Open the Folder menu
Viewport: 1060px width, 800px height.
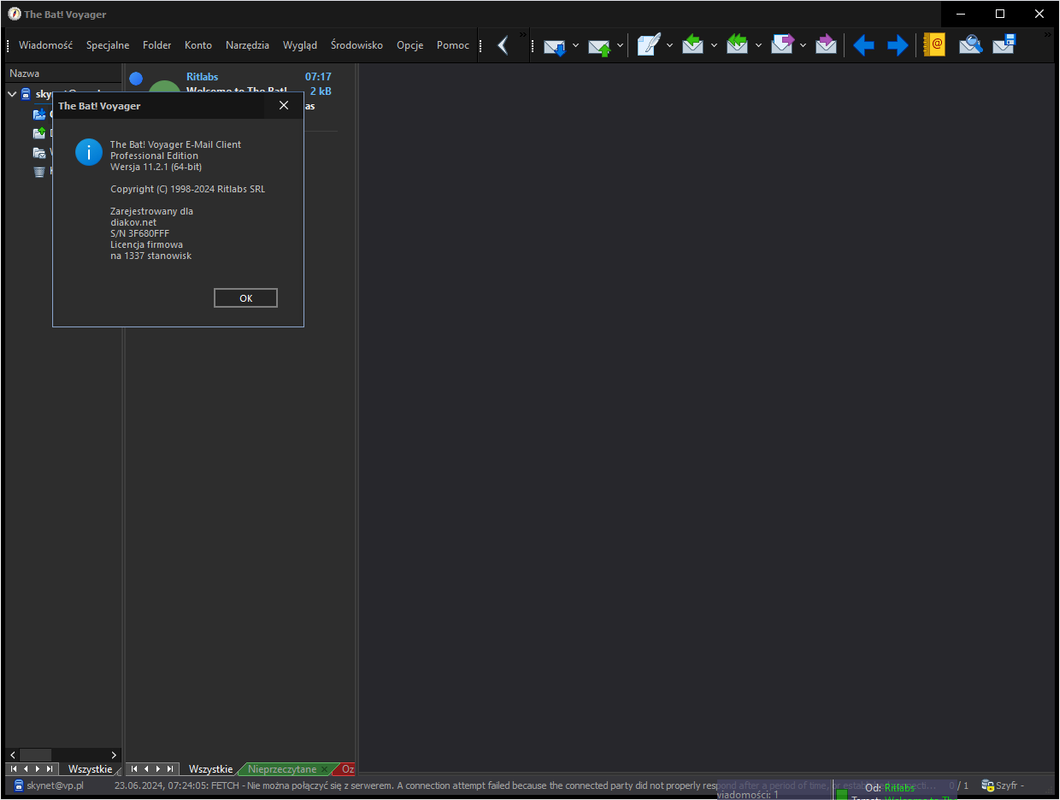(x=157, y=45)
